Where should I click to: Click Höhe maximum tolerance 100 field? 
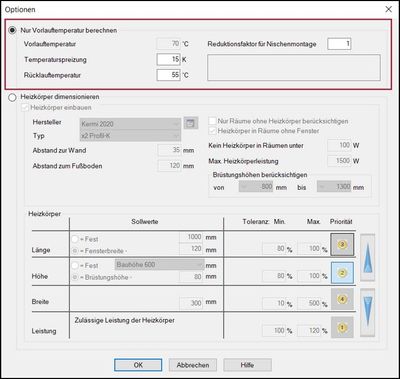coord(309,276)
